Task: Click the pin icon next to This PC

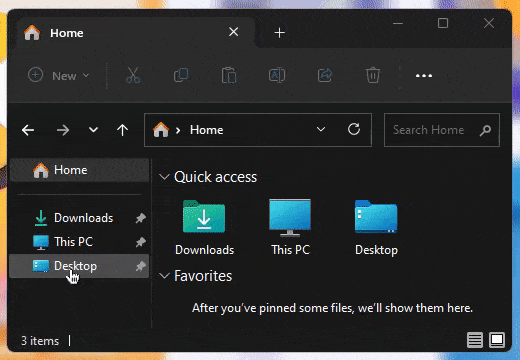Action: [x=141, y=242]
